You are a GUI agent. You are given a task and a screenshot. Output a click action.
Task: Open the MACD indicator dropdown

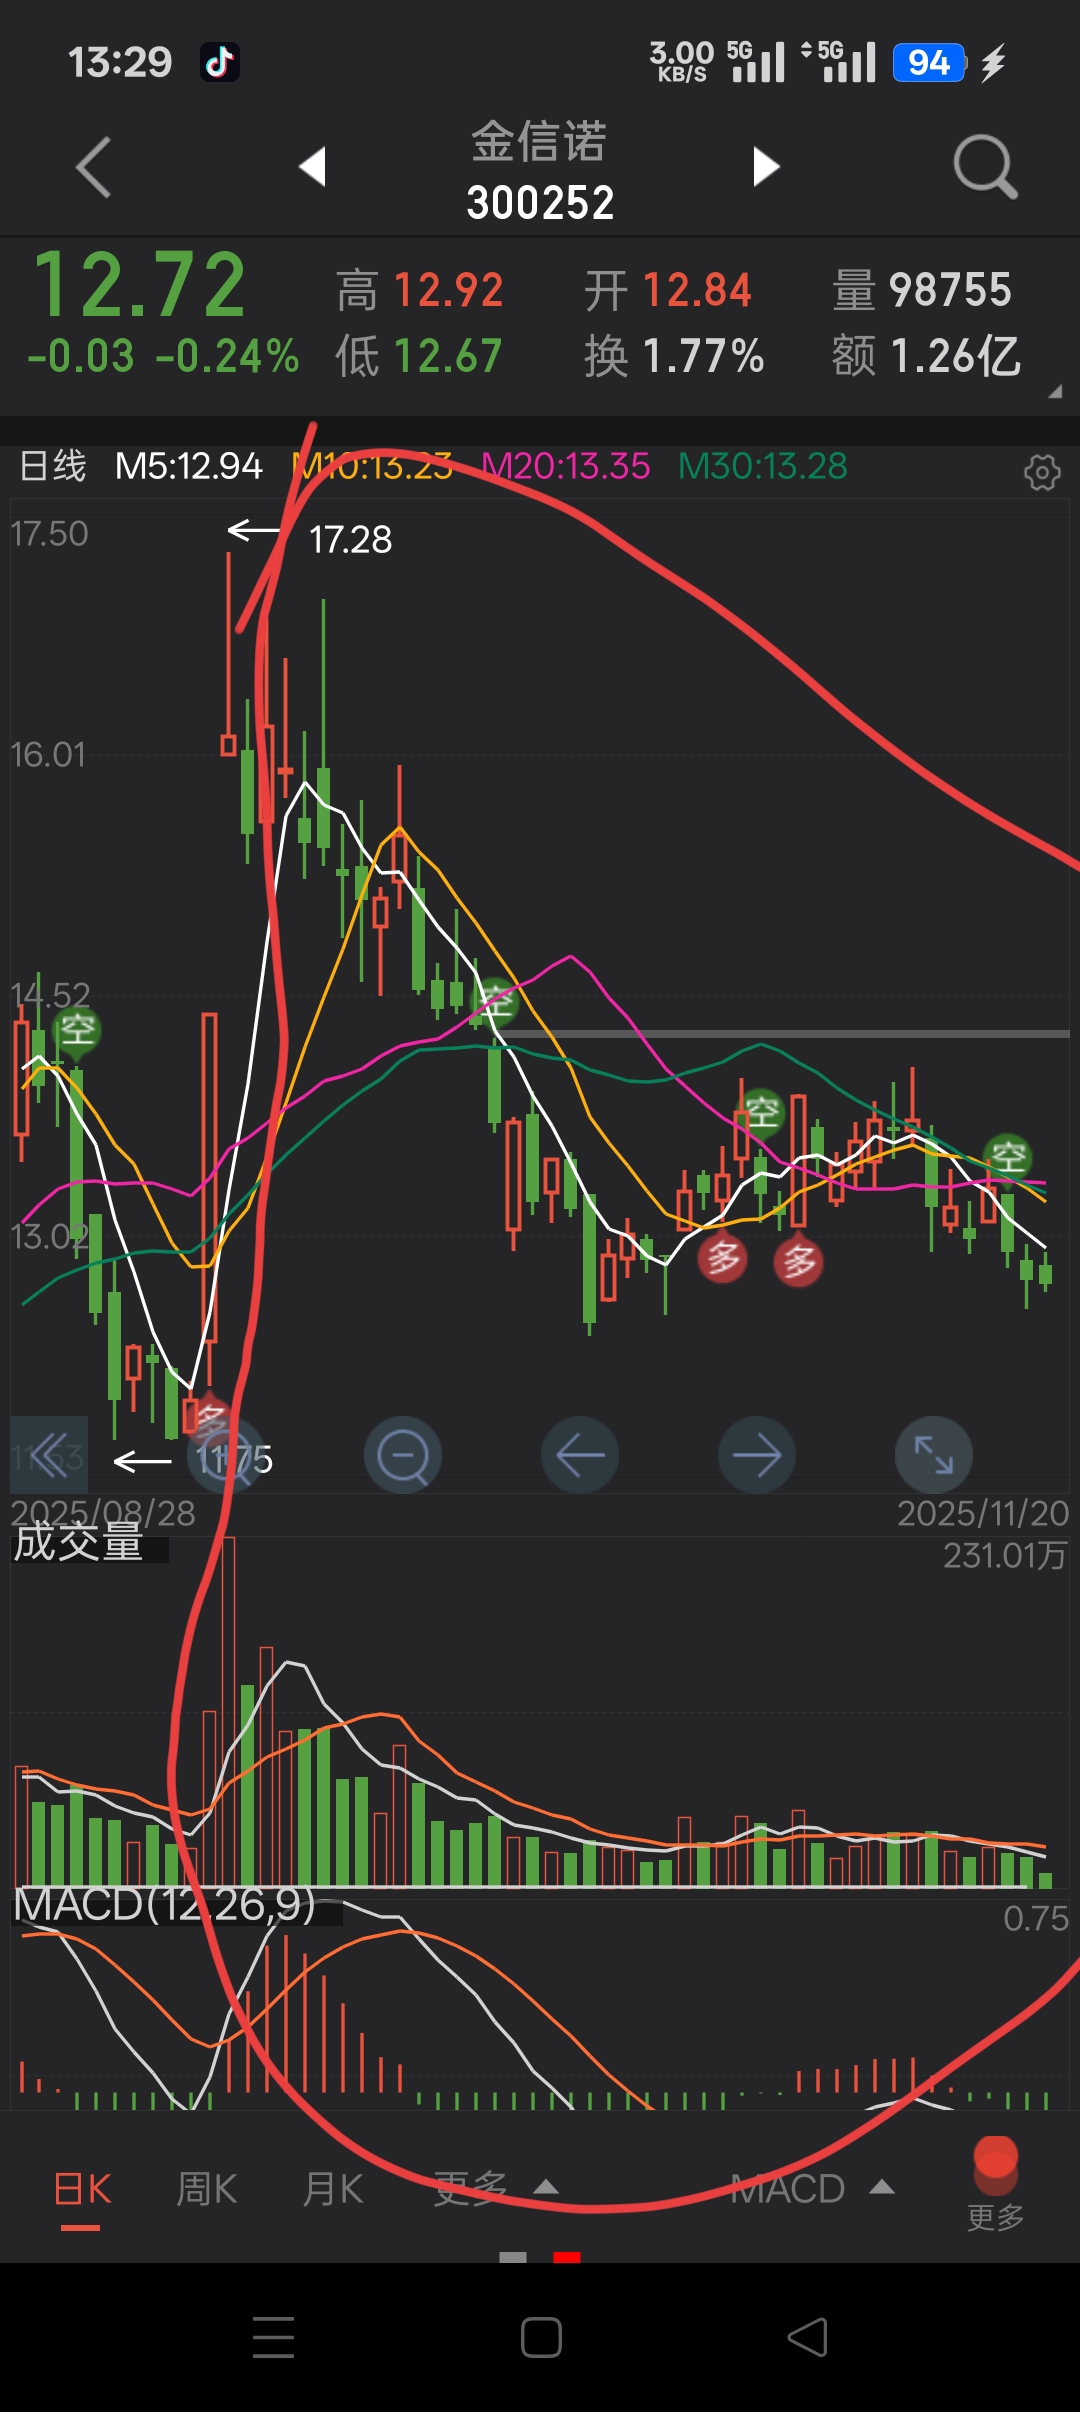[812, 2189]
